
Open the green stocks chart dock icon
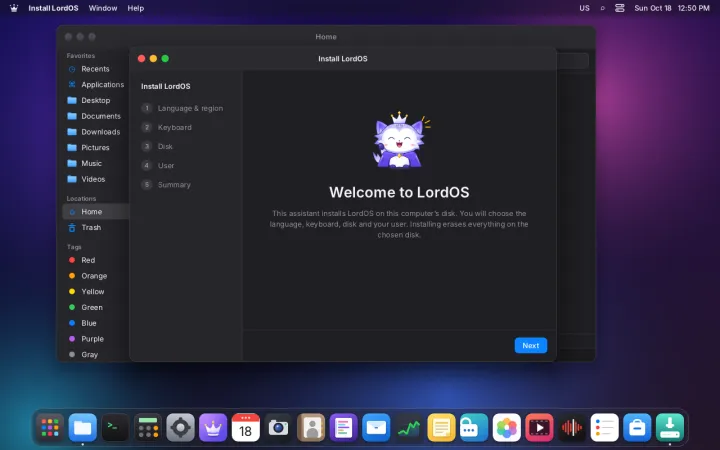pos(409,428)
